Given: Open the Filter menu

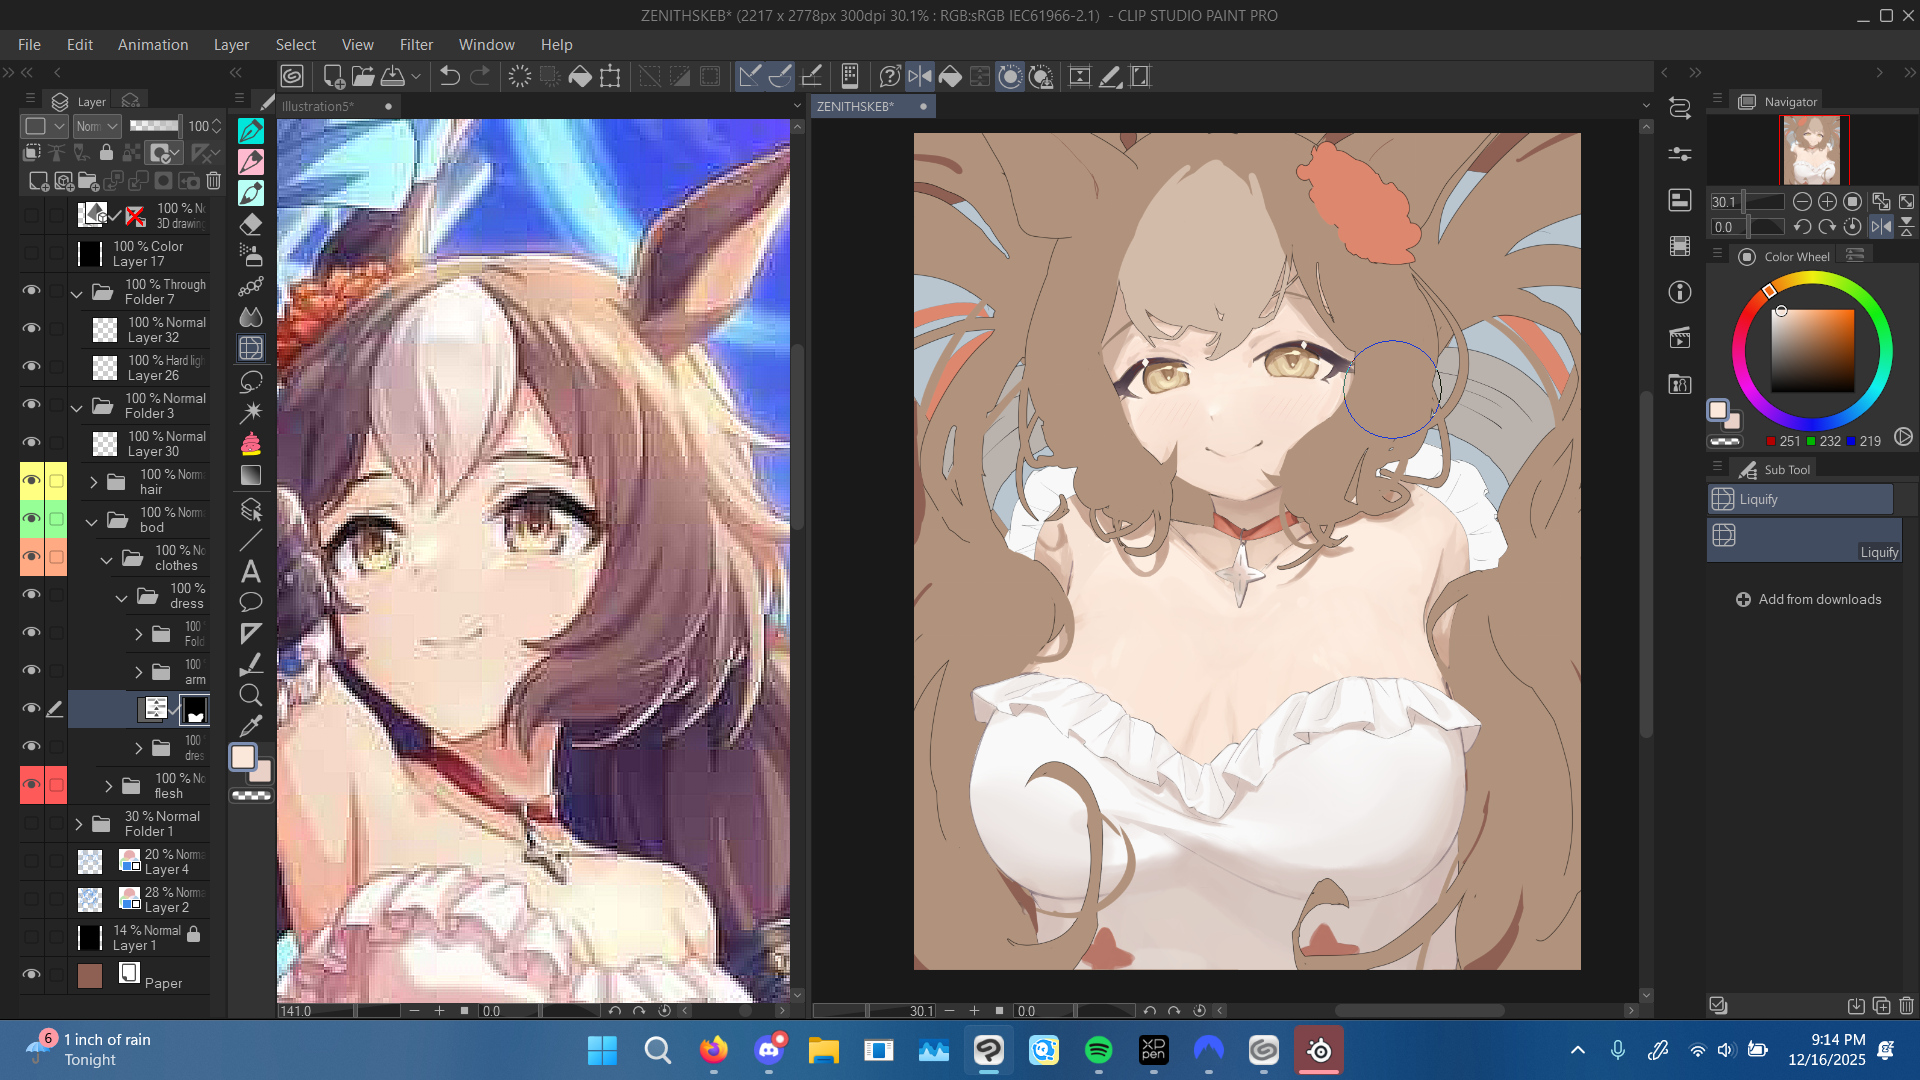Looking at the screenshot, I should tap(416, 45).
